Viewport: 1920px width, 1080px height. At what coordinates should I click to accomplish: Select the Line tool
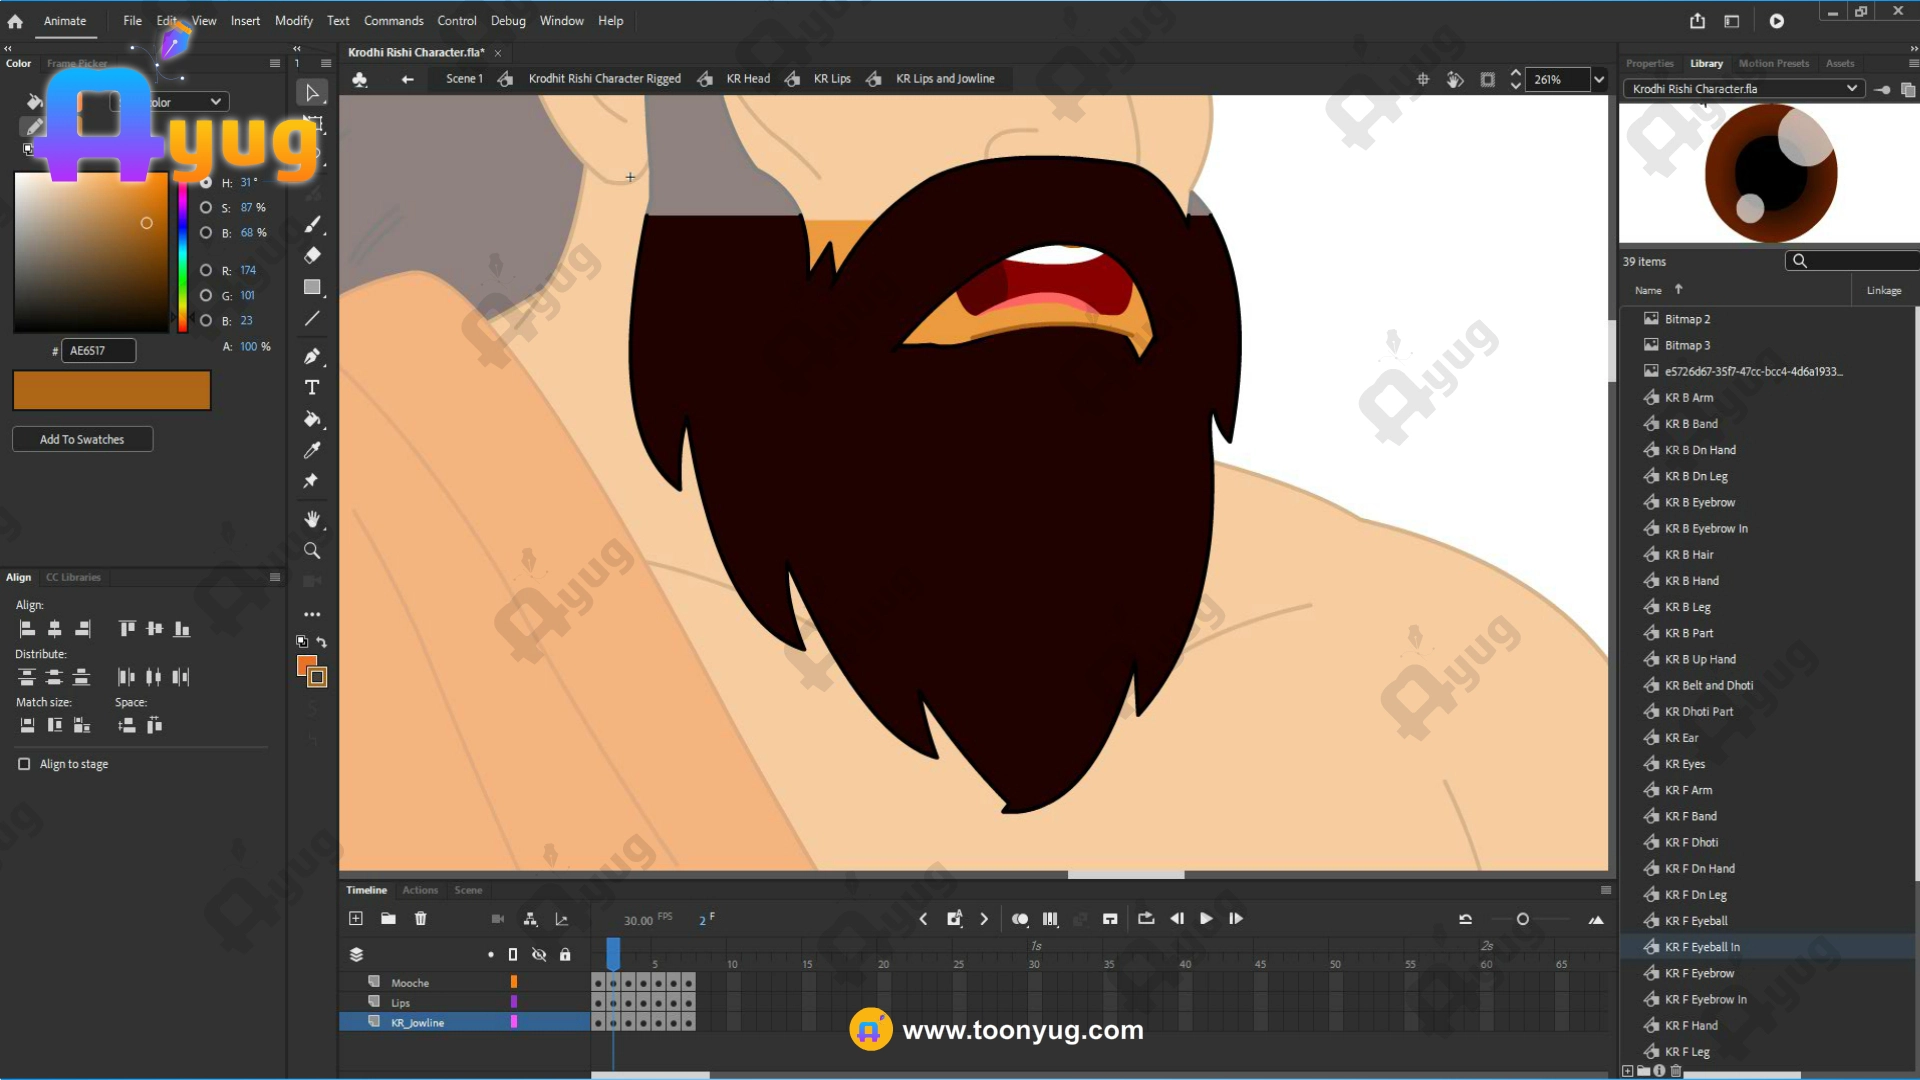pyautogui.click(x=312, y=319)
